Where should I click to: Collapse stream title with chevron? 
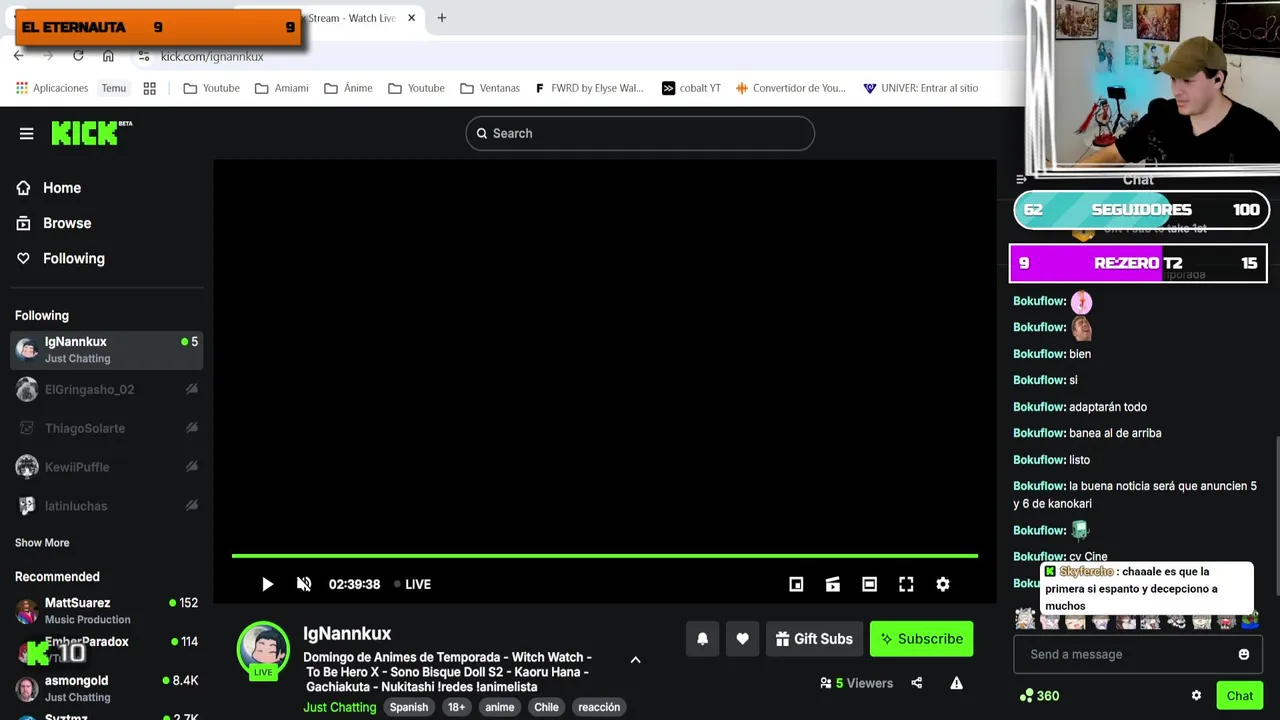(x=635, y=660)
